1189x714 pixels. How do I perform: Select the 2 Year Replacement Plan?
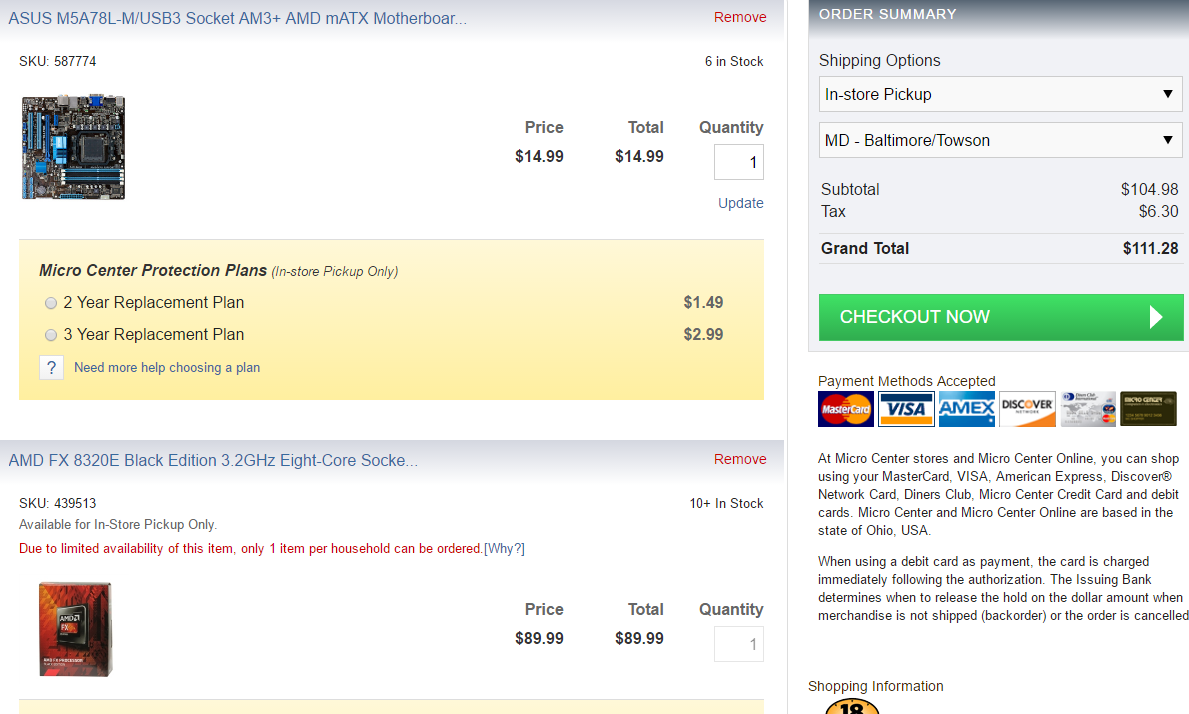(x=51, y=303)
